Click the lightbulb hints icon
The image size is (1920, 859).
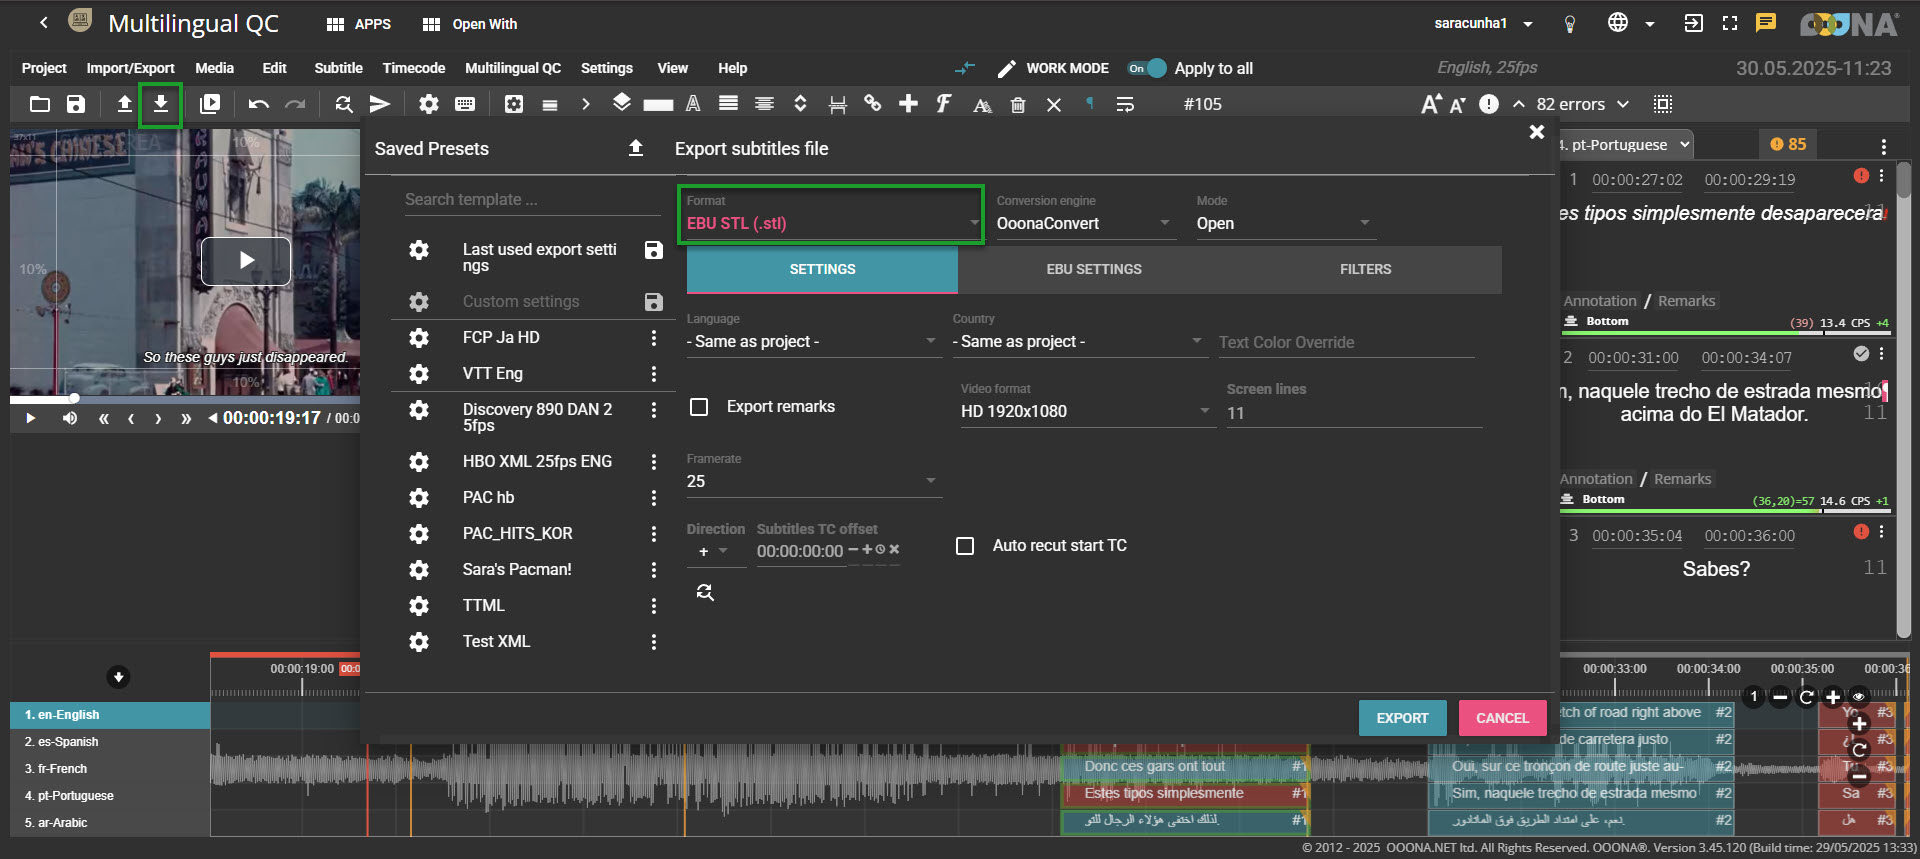click(1570, 24)
